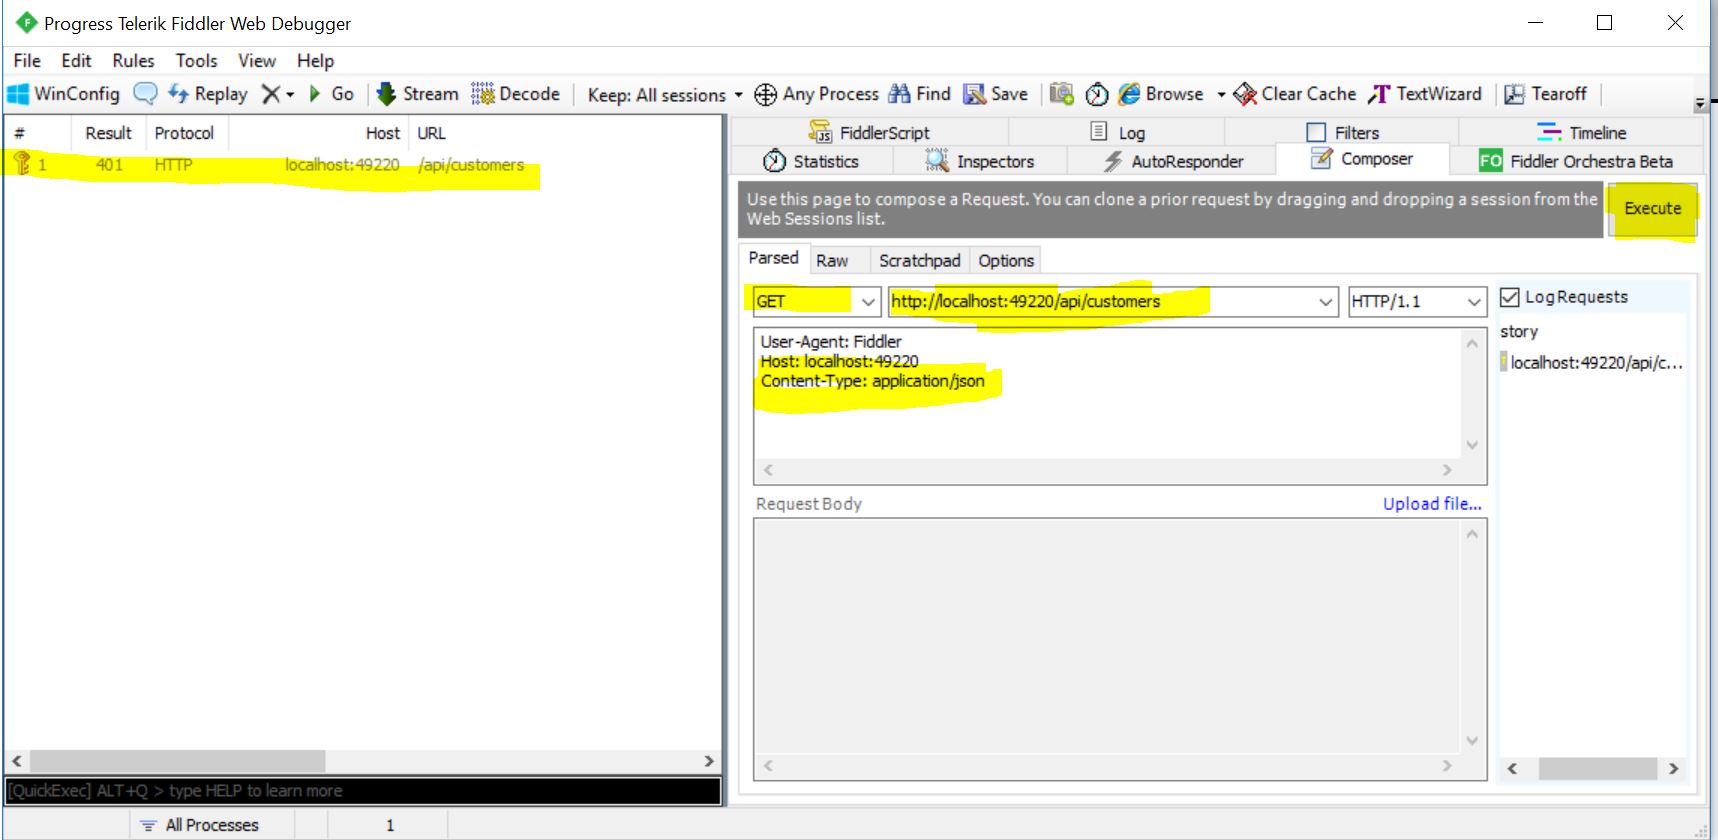Switch to the Timeline tab

coord(1582,132)
